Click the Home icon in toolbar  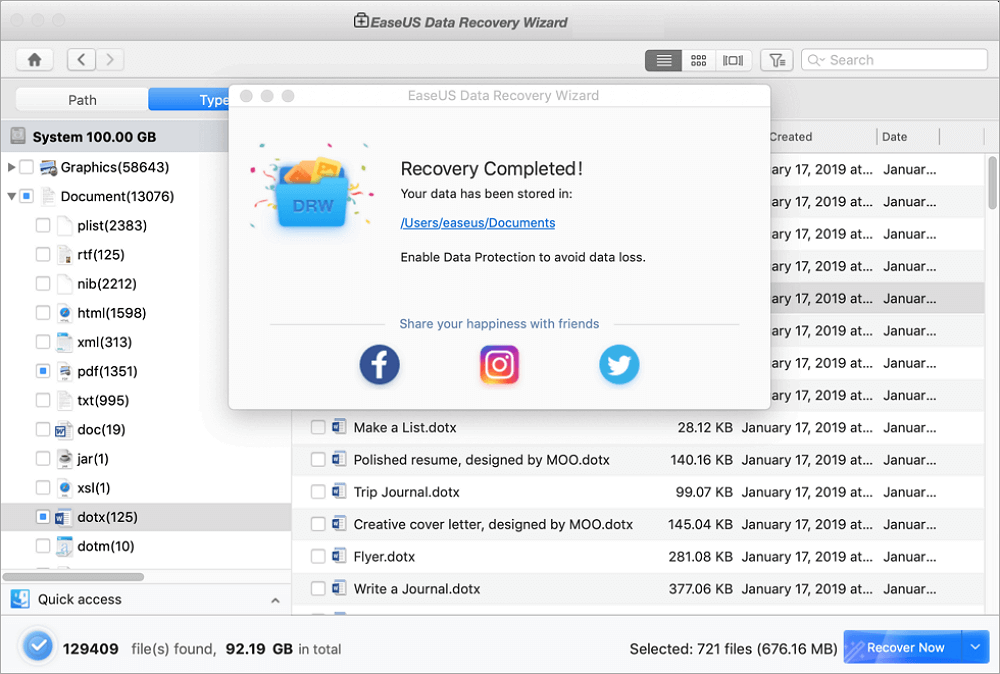34,60
